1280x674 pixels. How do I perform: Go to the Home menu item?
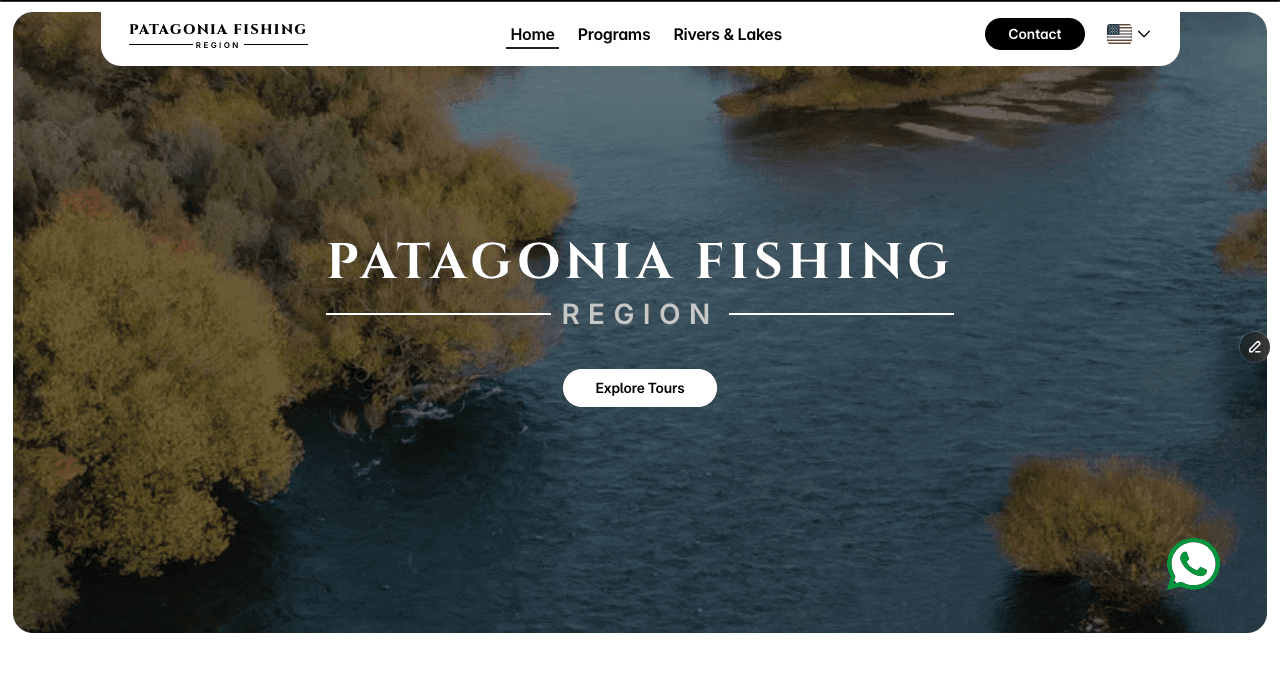532,34
